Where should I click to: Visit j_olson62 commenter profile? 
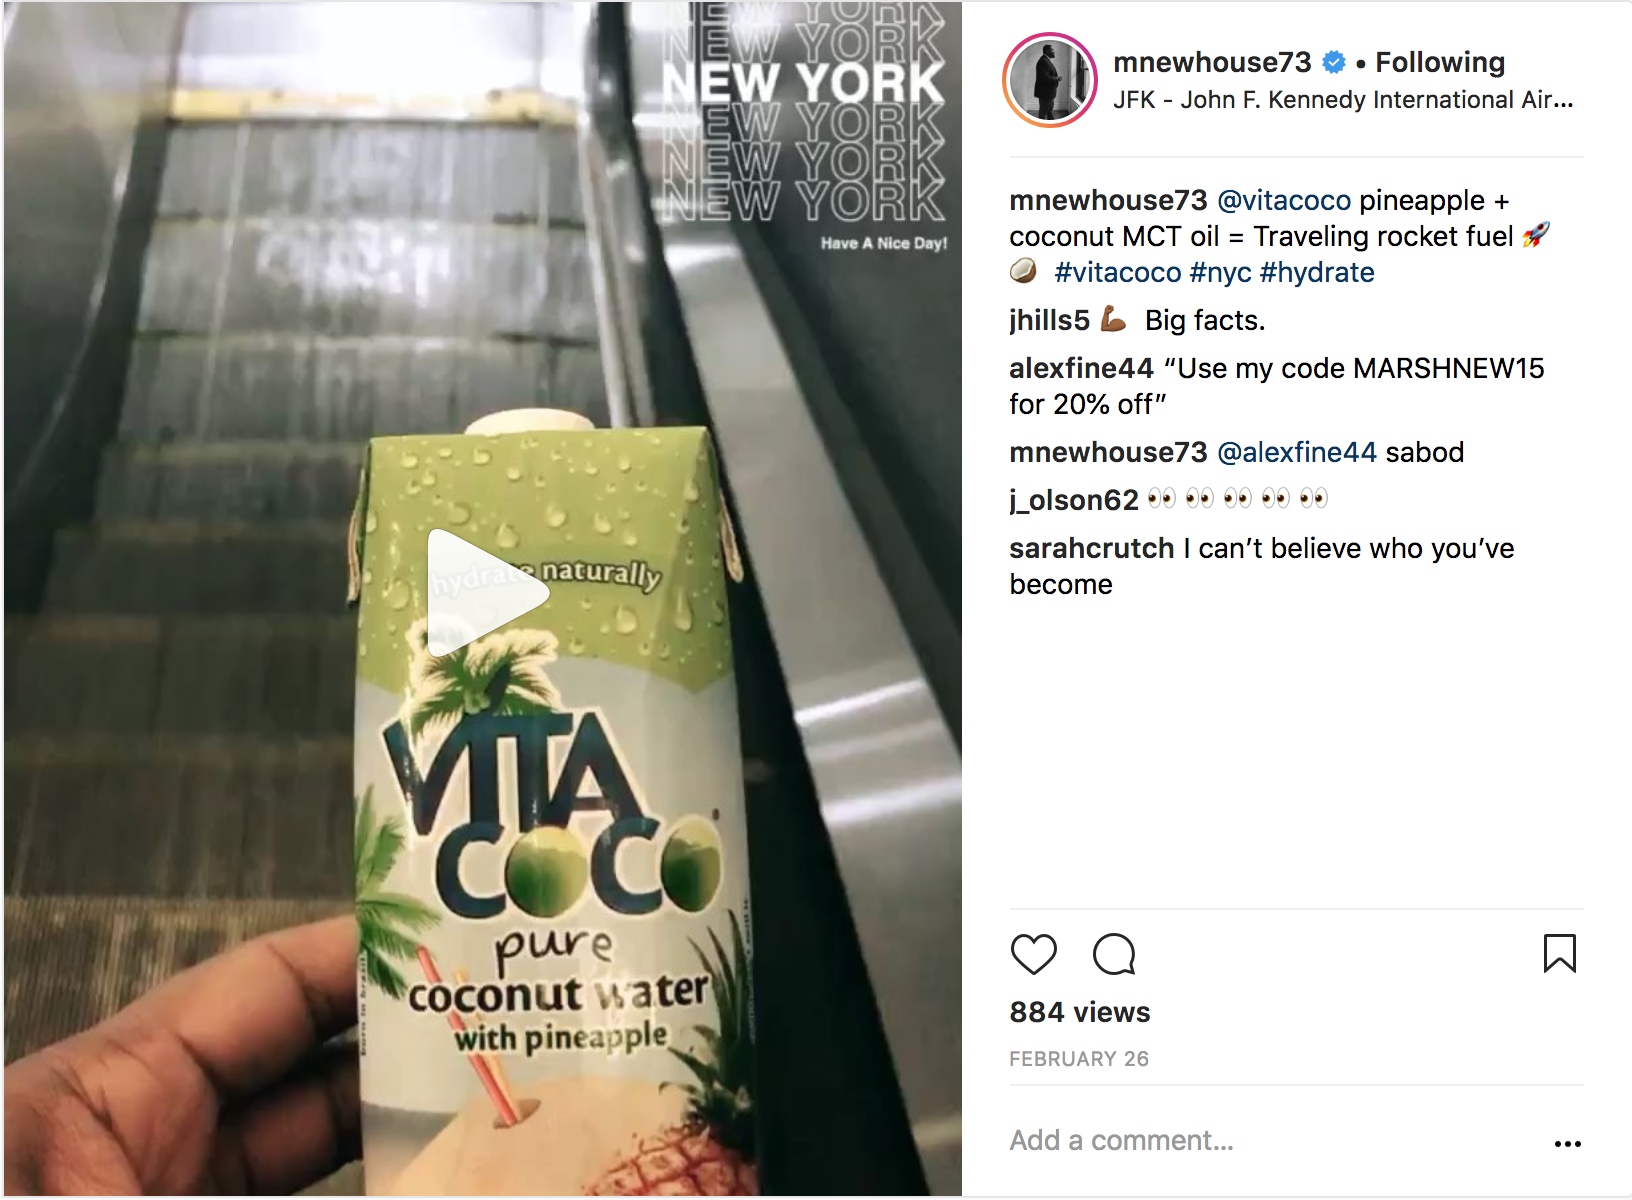1074,500
